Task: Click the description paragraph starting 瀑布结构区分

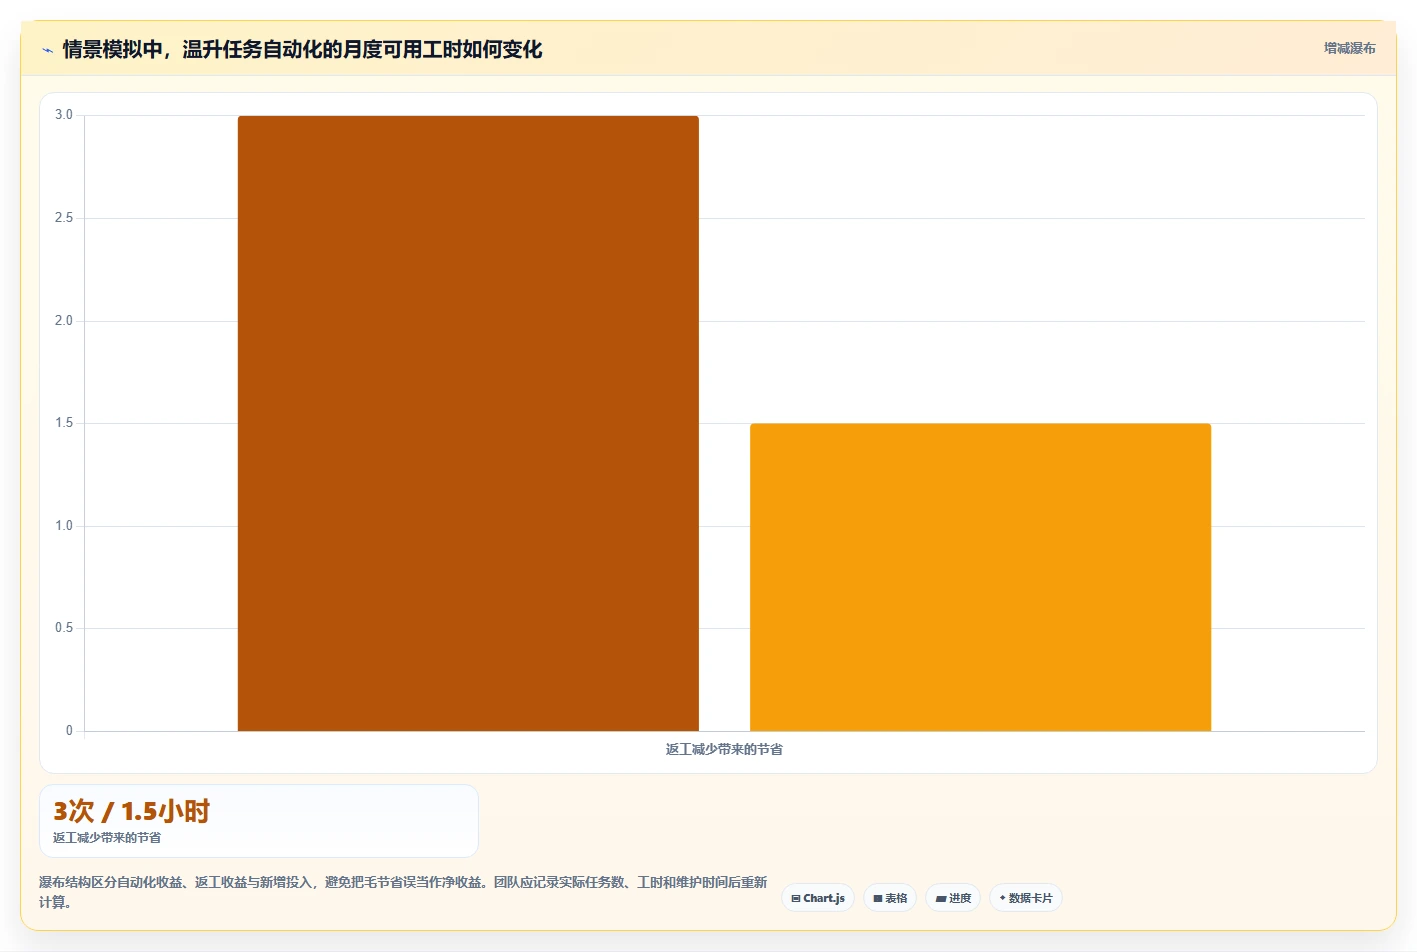Action: coord(403,892)
